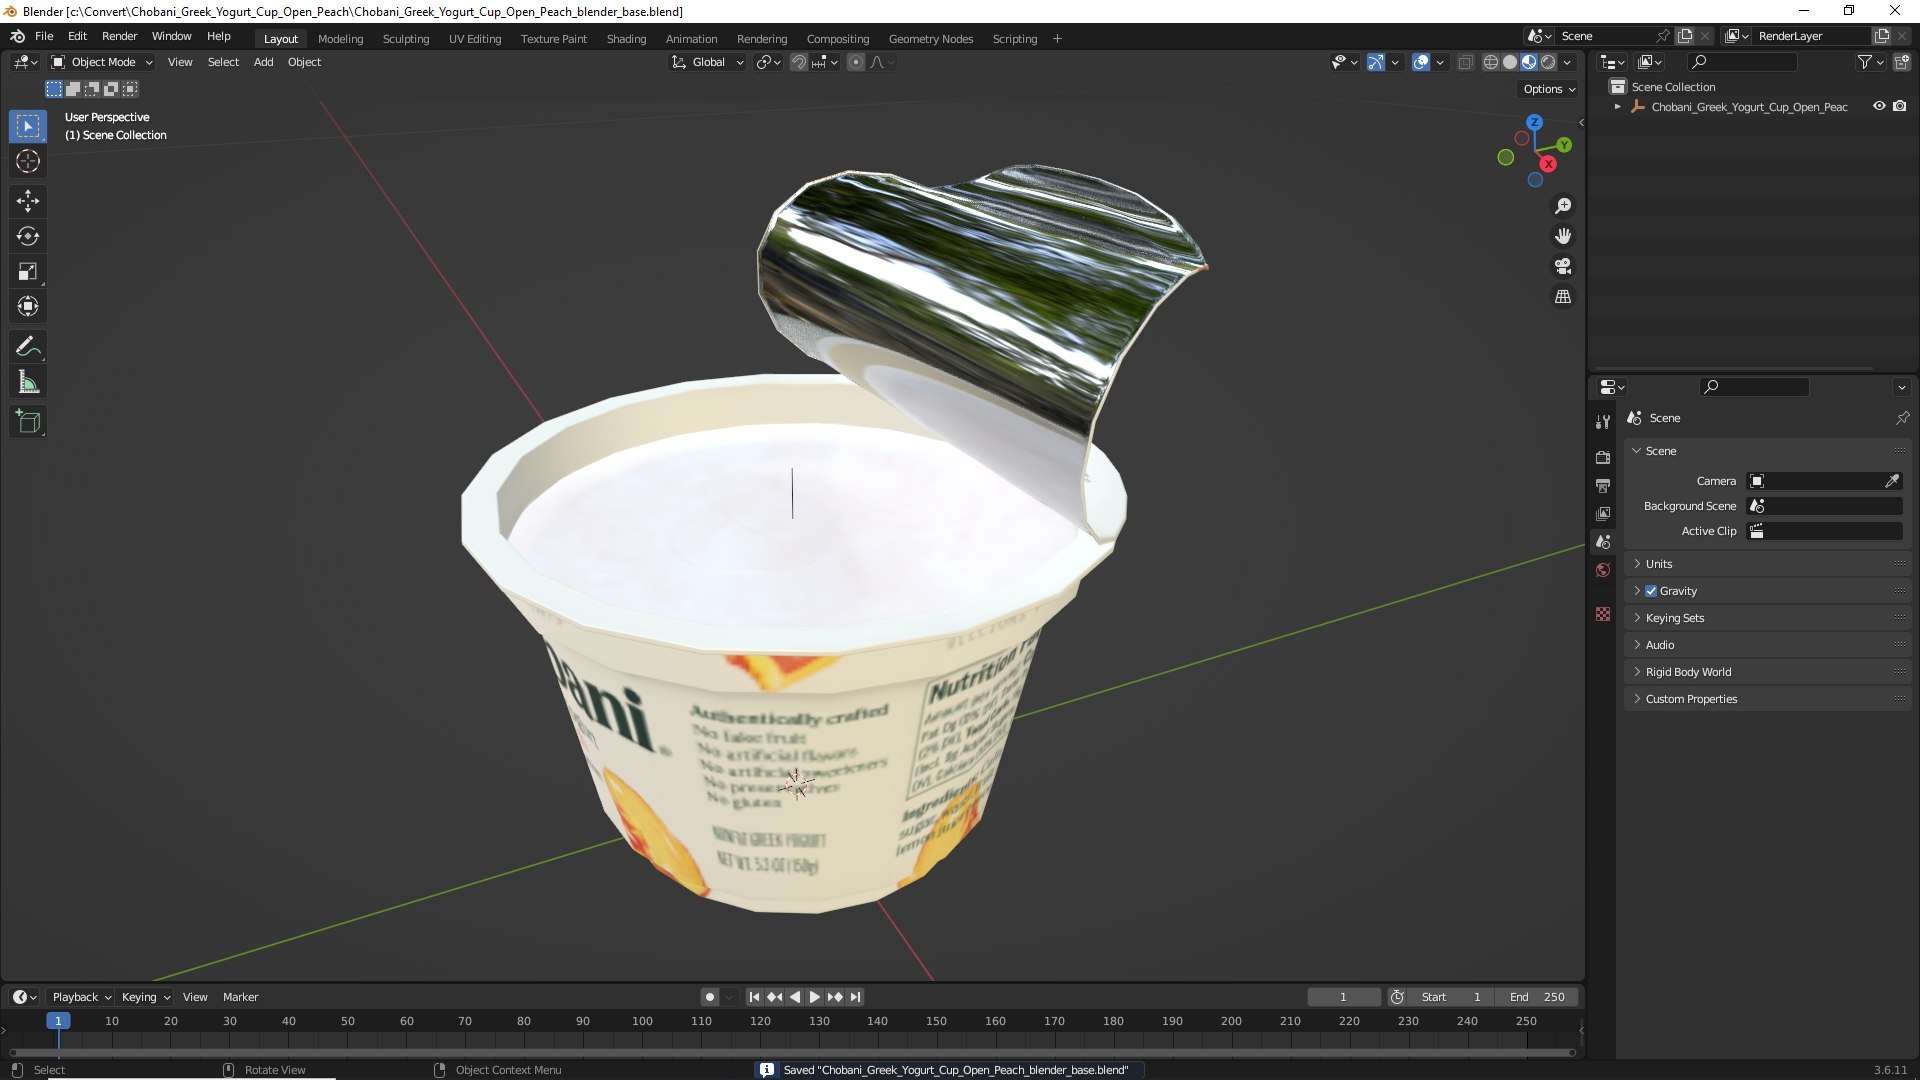Switch to the UV Editing workspace tab
This screenshot has width=1920, height=1080.
pos(475,39)
